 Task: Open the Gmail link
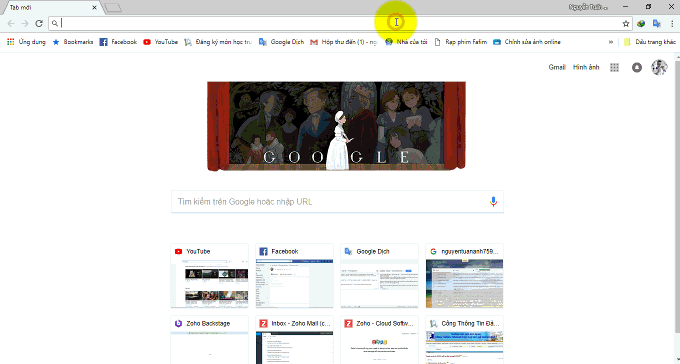point(557,67)
